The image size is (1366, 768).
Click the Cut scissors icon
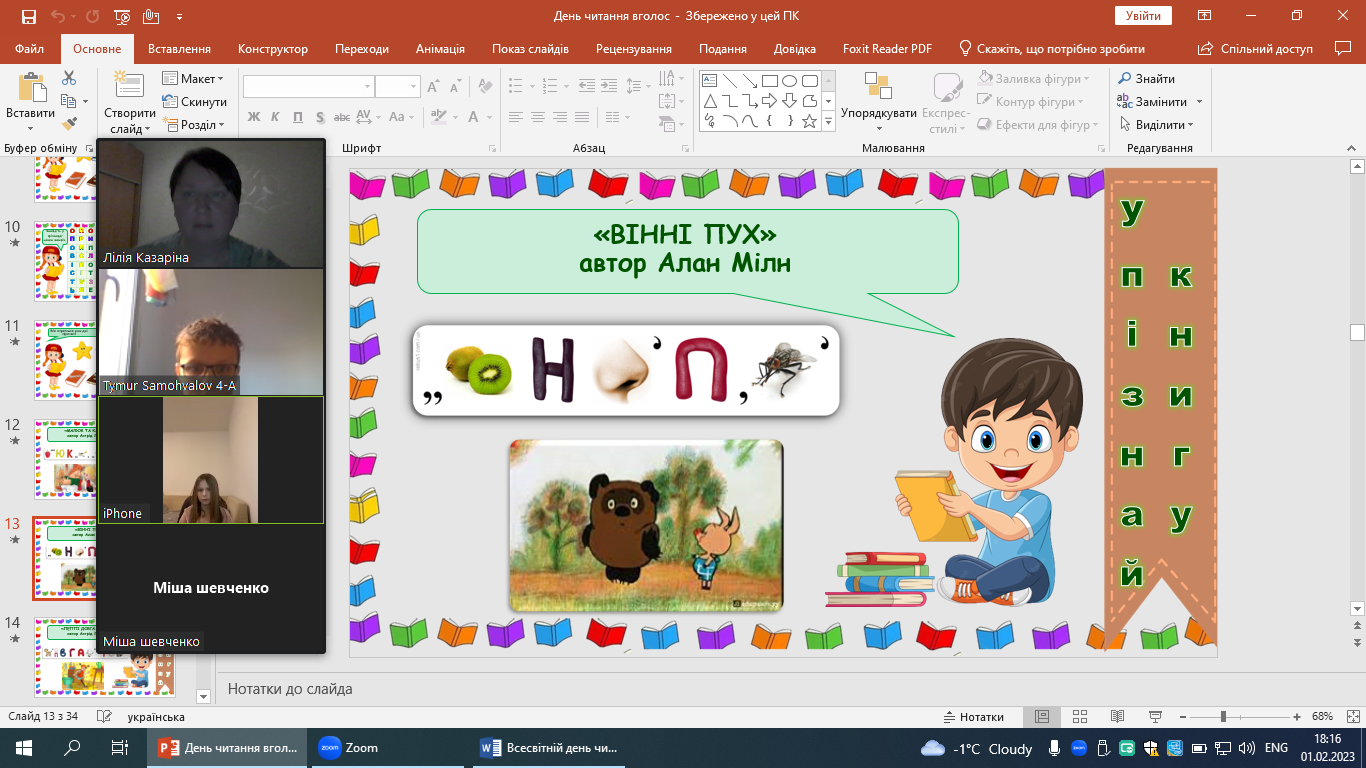click(69, 78)
